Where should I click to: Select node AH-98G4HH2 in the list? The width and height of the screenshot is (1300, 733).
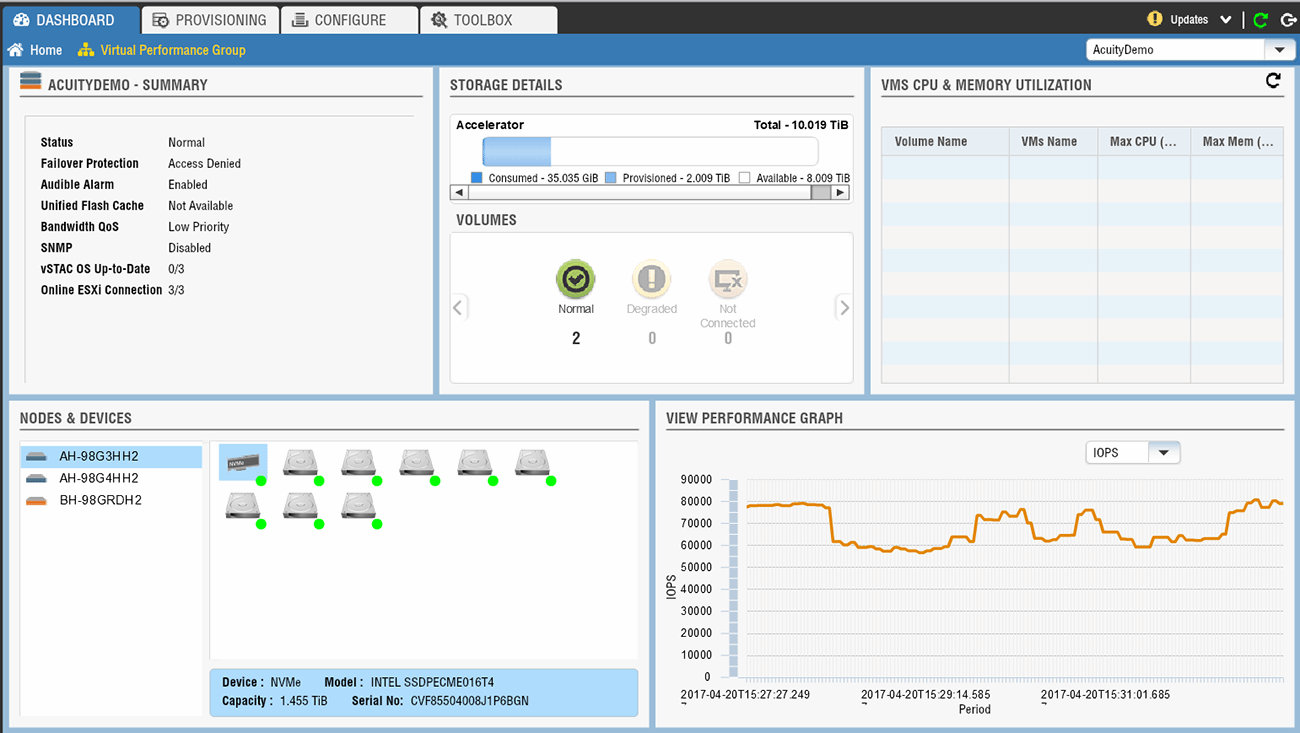[98, 478]
